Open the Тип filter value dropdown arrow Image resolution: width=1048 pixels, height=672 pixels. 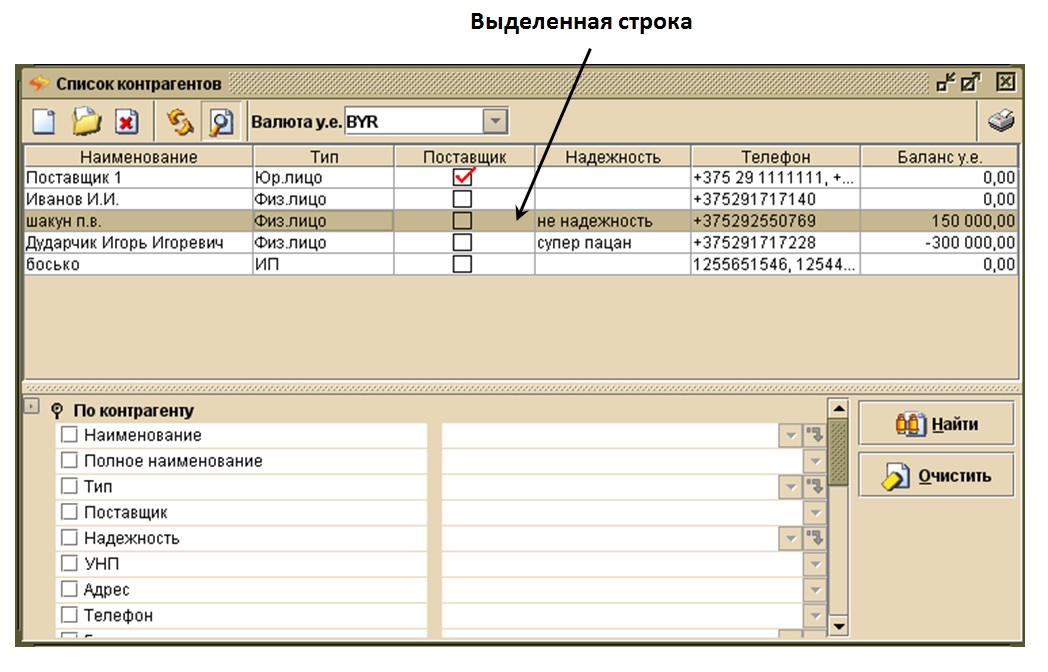click(791, 487)
